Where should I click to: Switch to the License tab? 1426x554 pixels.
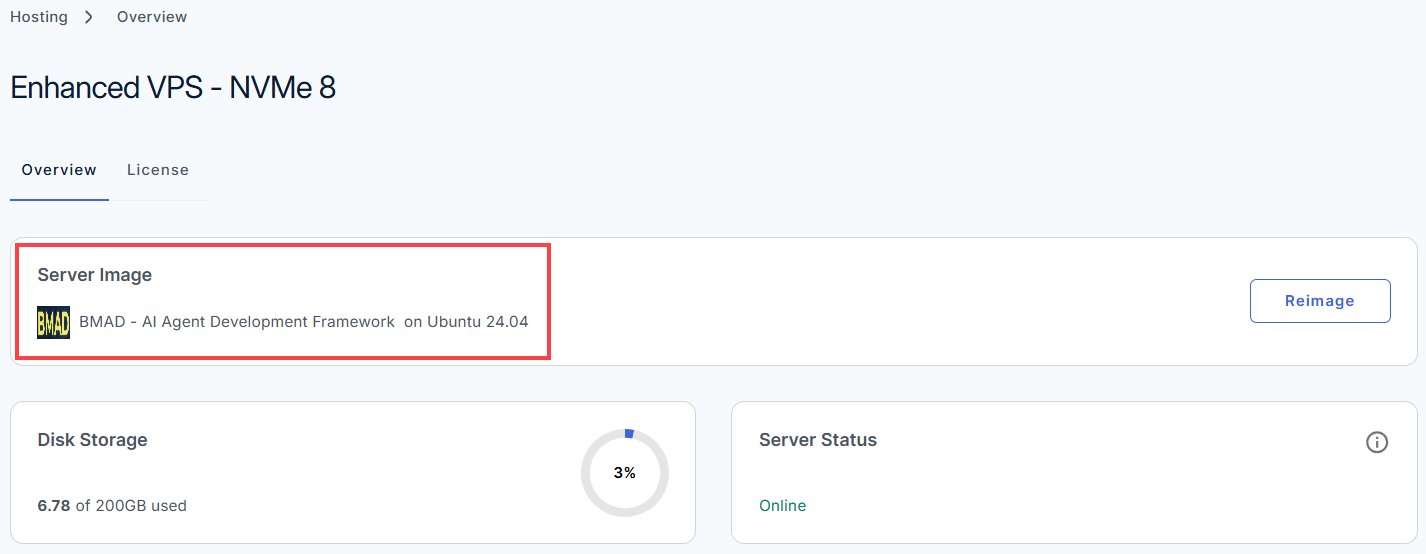click(x=158, y=170)
